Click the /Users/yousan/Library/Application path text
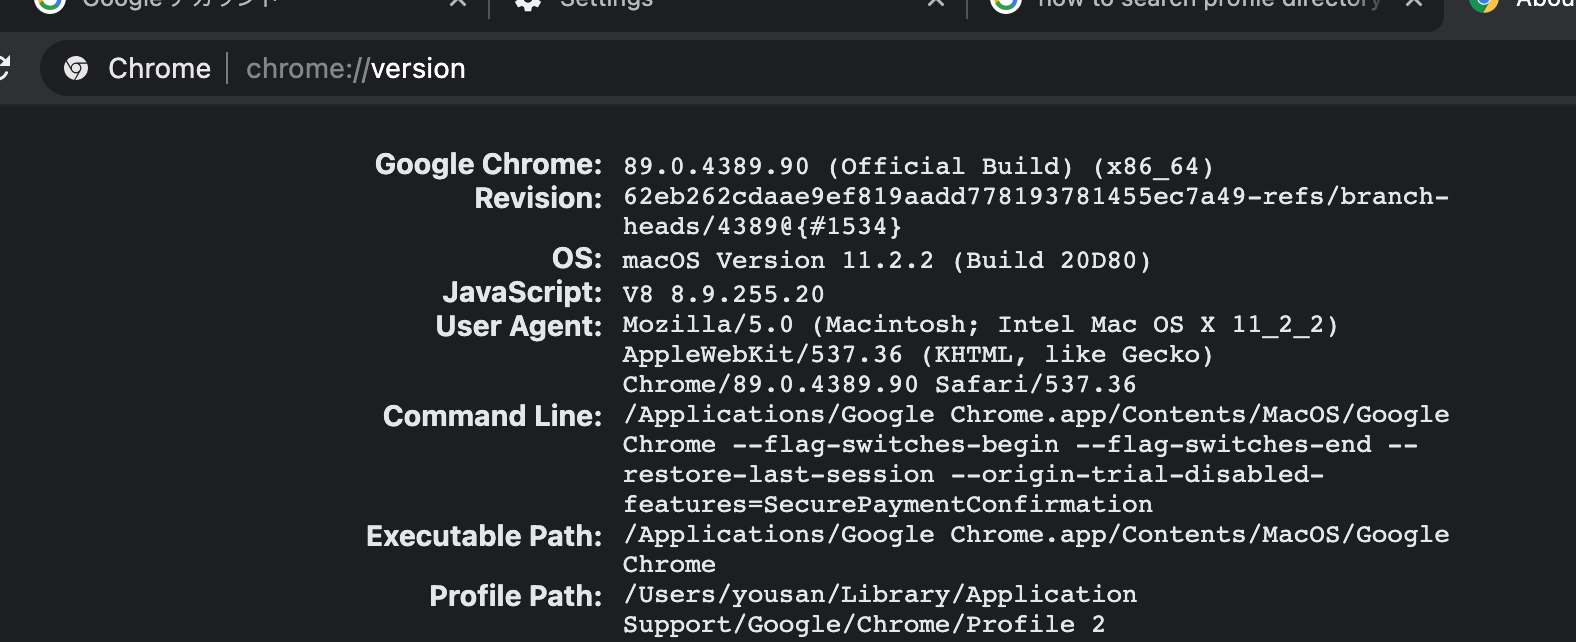This screenshot has width=1576, height=642. pos(880,594)
